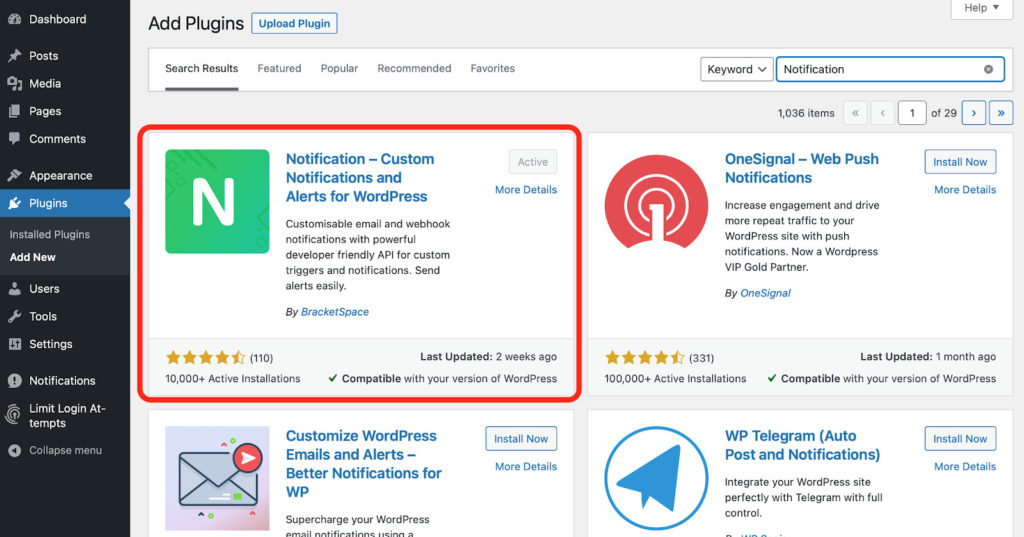This screenshot has height=537, width=1024.
Task: Click the Collapse menu label
Action: (65, 450)
